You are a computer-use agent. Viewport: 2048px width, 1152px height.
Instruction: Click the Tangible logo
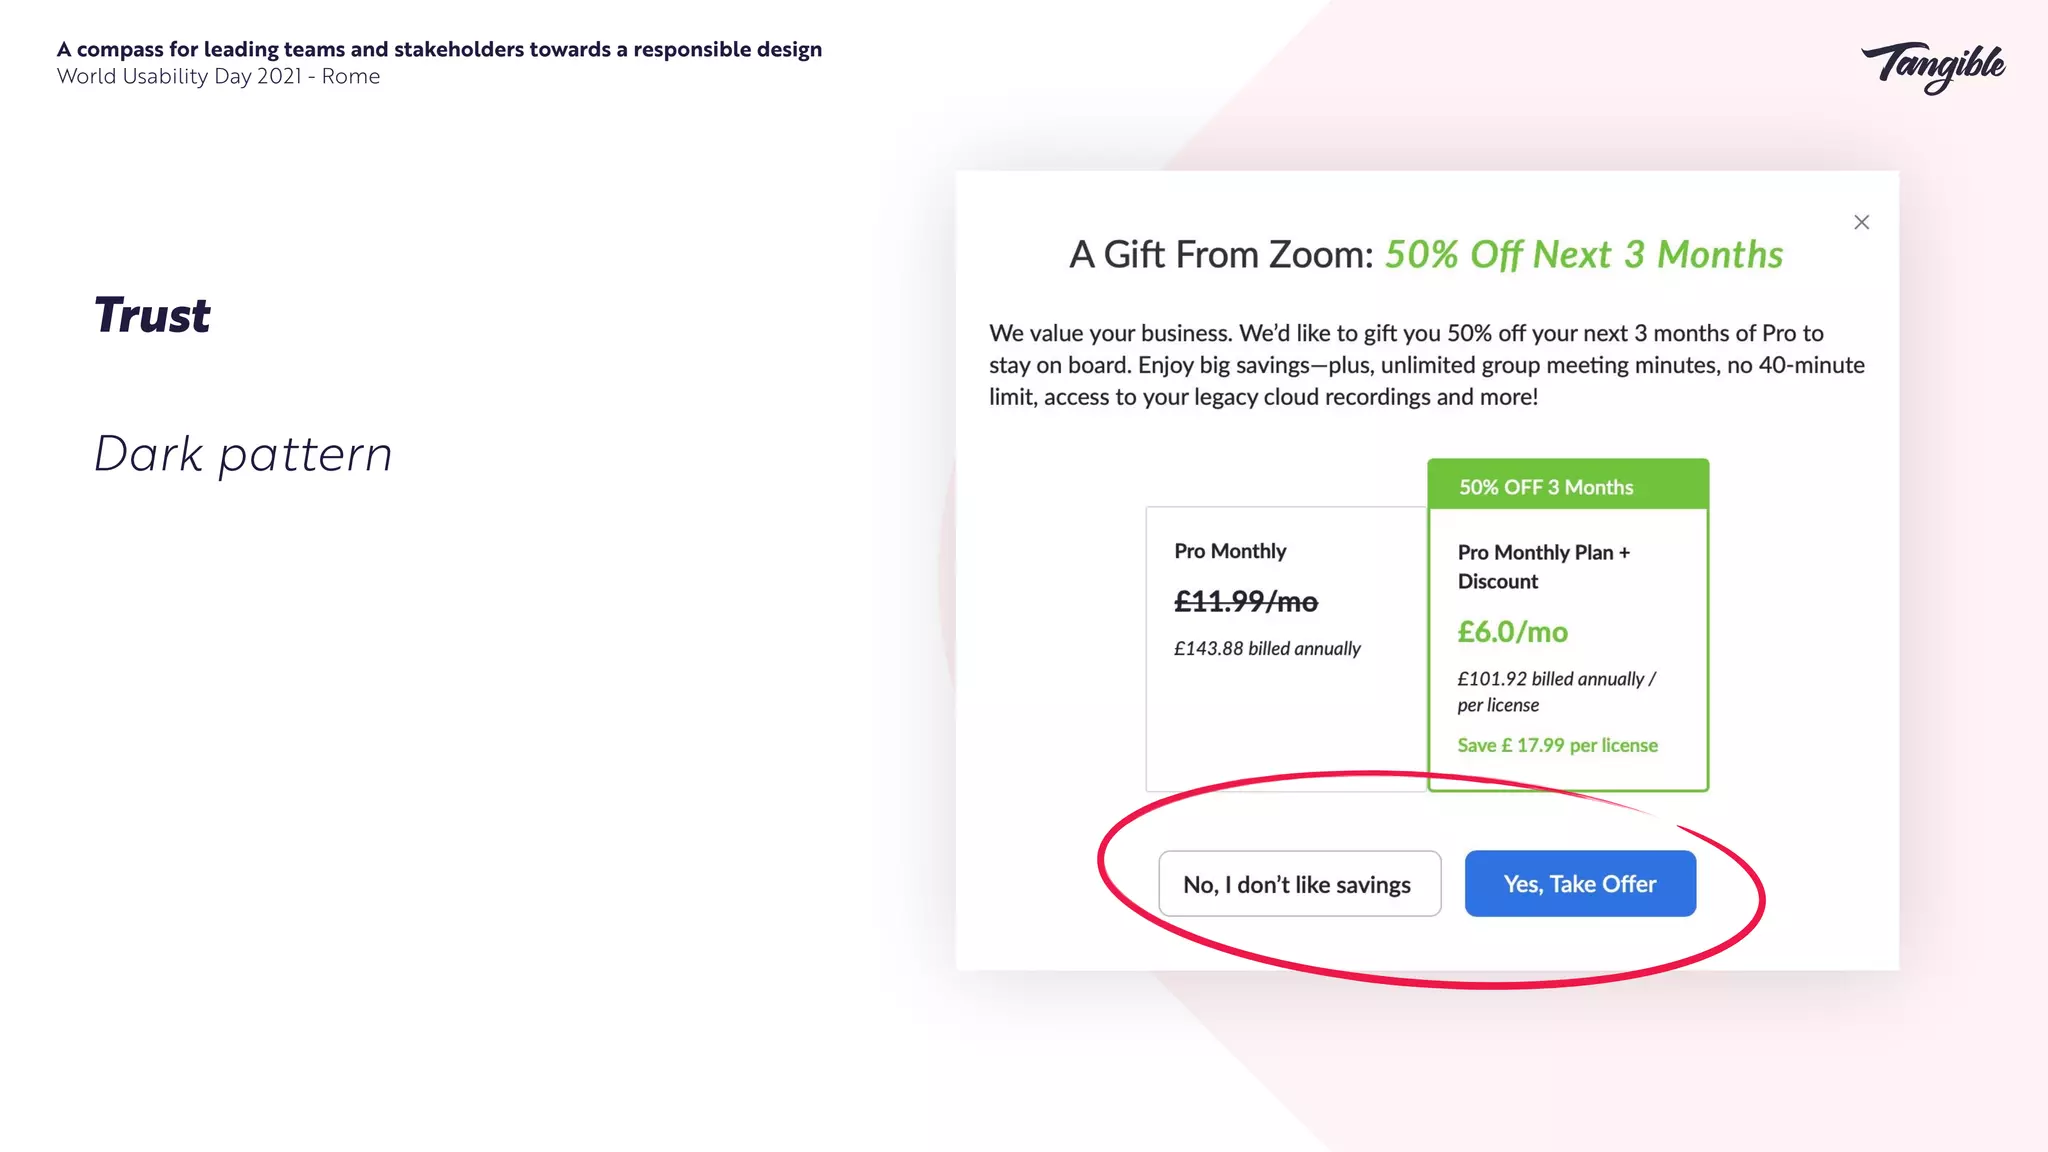tap(1933, 67)
